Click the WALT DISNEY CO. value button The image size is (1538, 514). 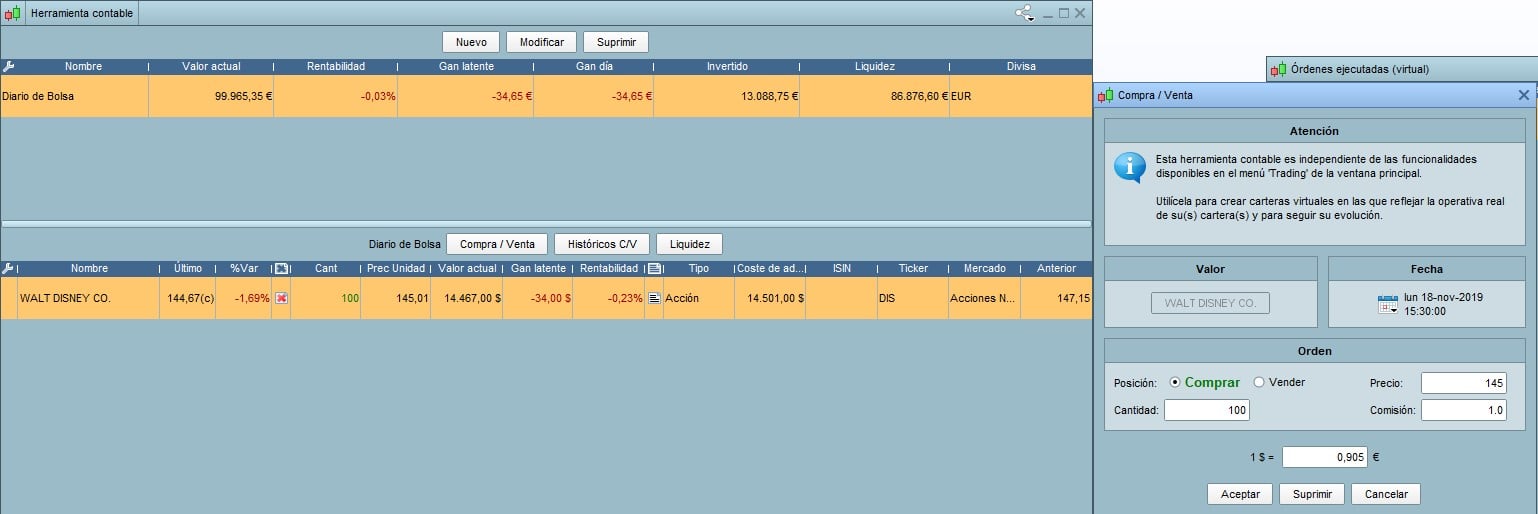pos(1210,303)
